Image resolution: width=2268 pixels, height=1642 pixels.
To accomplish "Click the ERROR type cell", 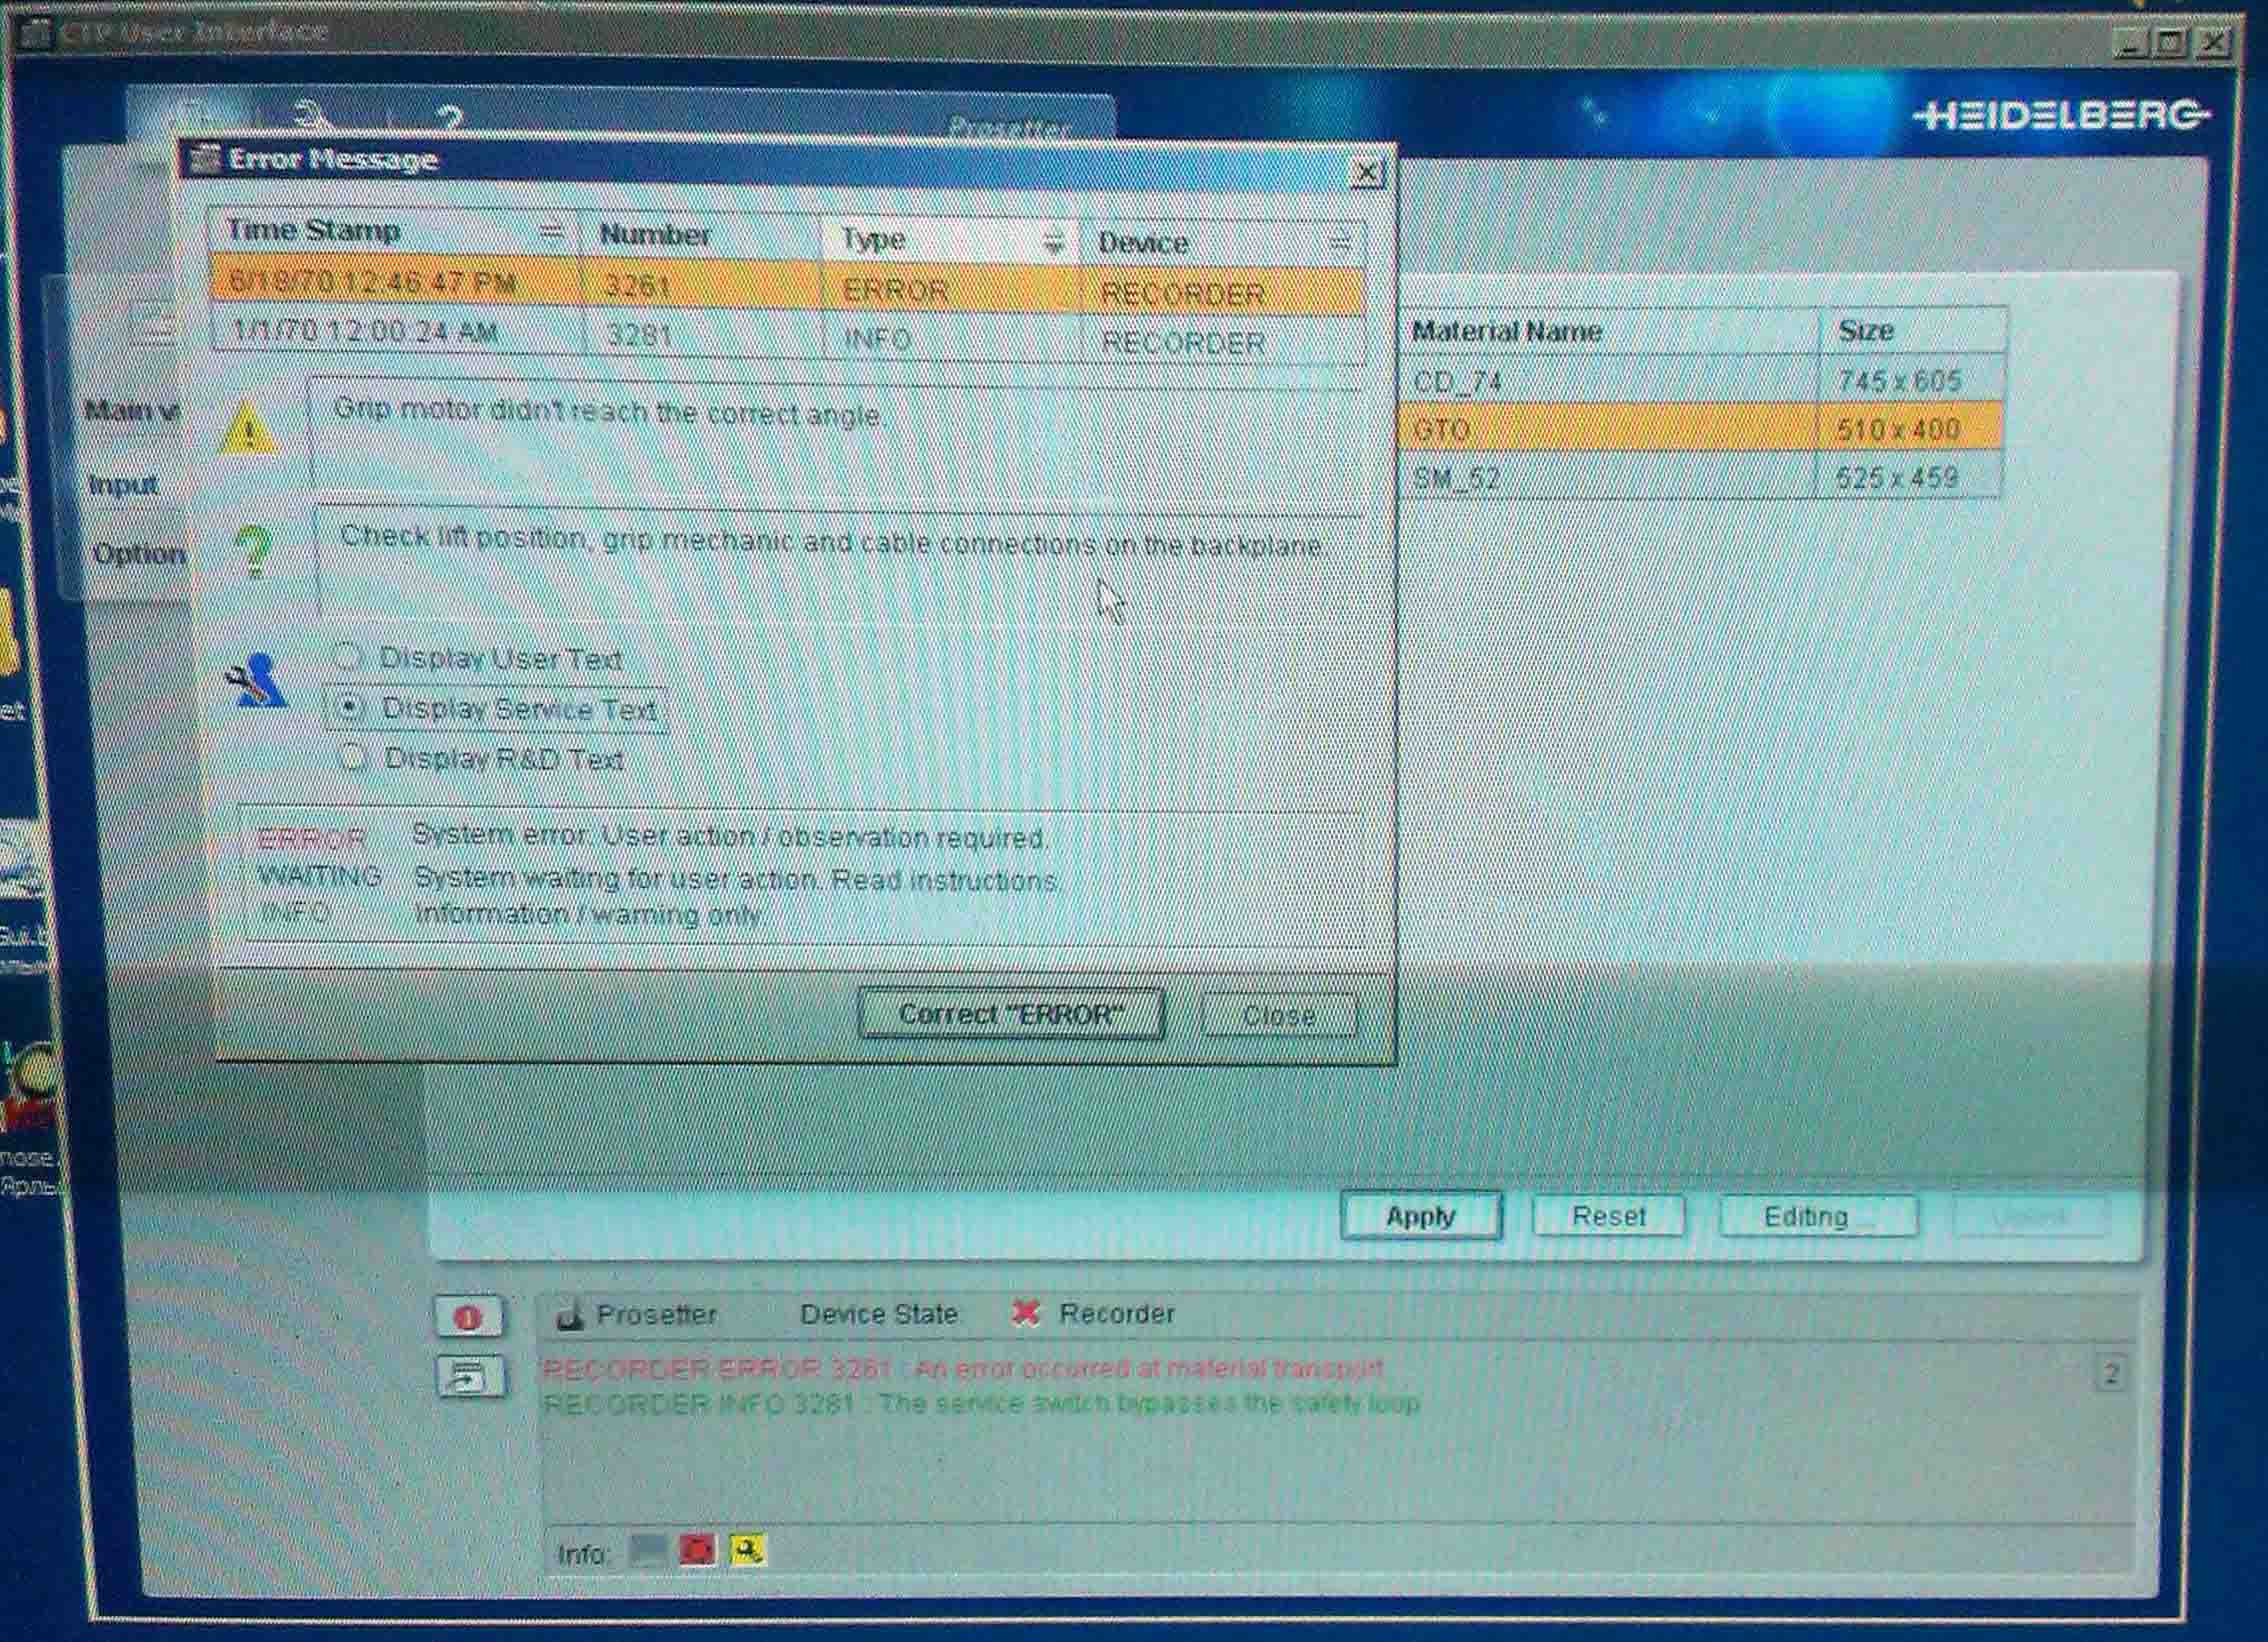I will (951, 290).
